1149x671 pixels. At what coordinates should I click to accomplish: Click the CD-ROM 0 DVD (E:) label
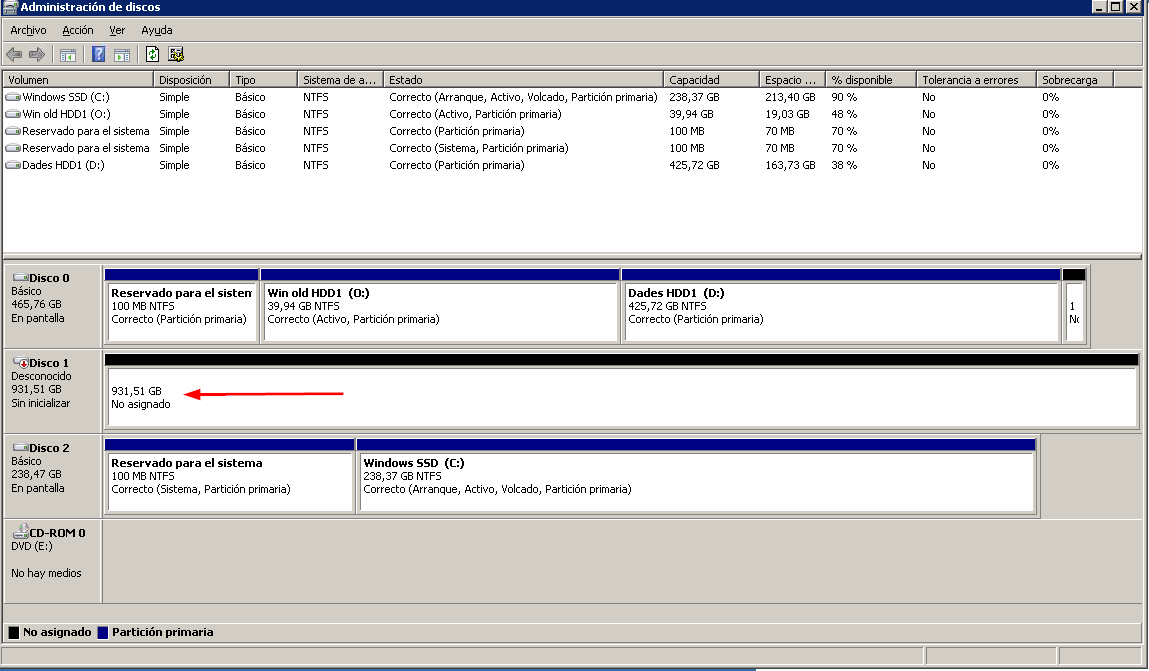coord(52,560)
